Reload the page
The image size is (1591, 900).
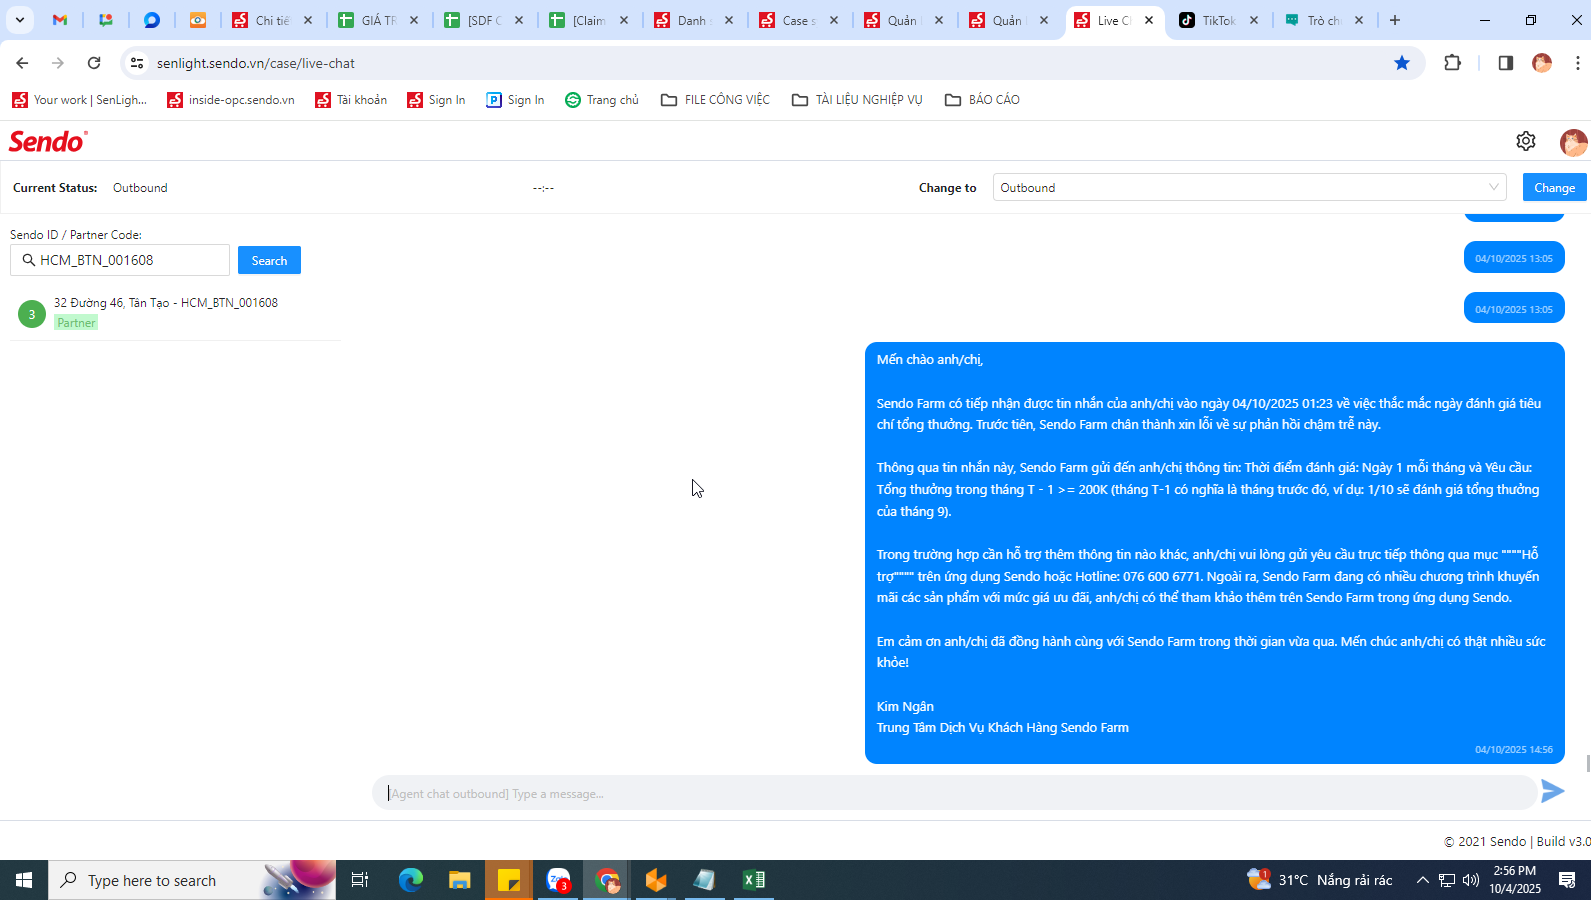click(x=94, y=63)
